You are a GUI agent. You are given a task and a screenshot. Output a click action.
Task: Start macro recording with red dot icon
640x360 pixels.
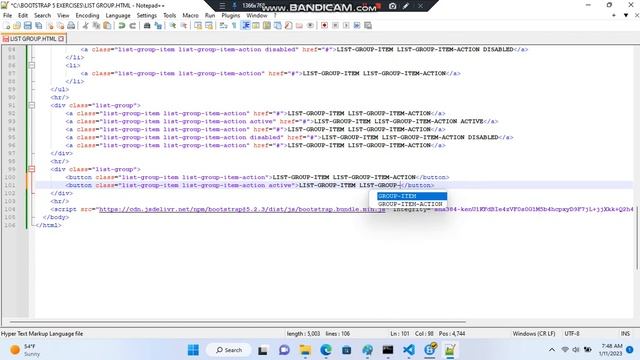click(x=324, y=26)
